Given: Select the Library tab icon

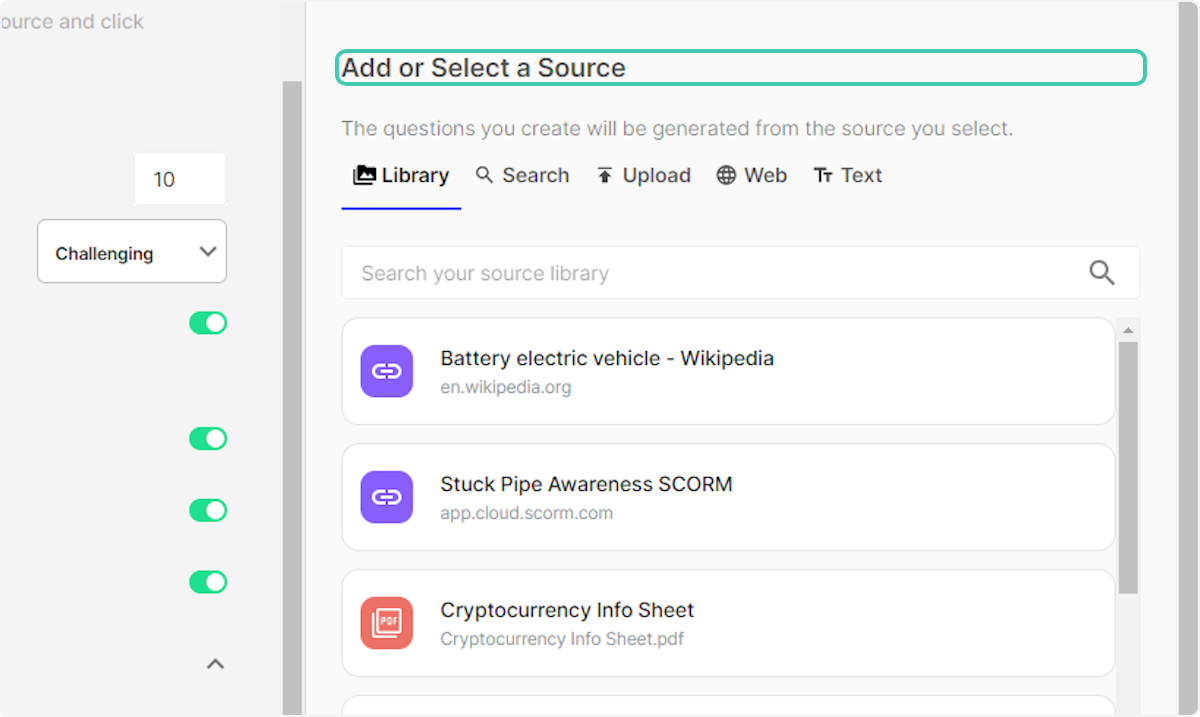Looking at the screenshot, I should click(x=365, y=174).
